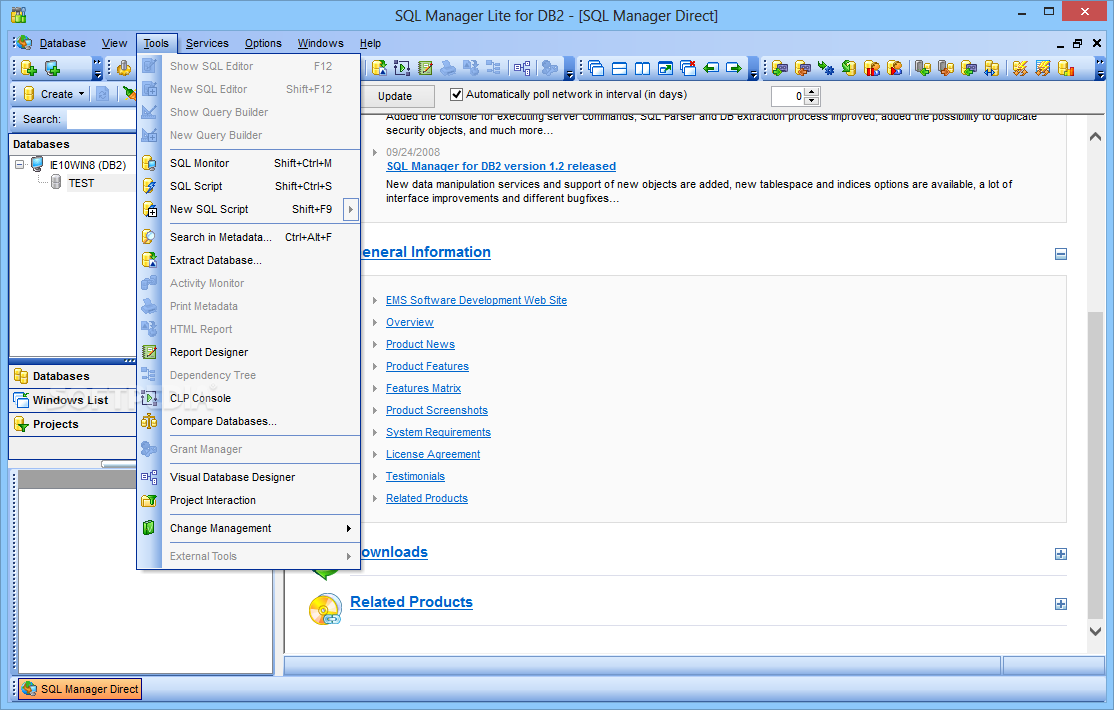Click the SQL Manager Direct taskbar tab
Screen dimensions: 1114x710
[x=80, y=689]
